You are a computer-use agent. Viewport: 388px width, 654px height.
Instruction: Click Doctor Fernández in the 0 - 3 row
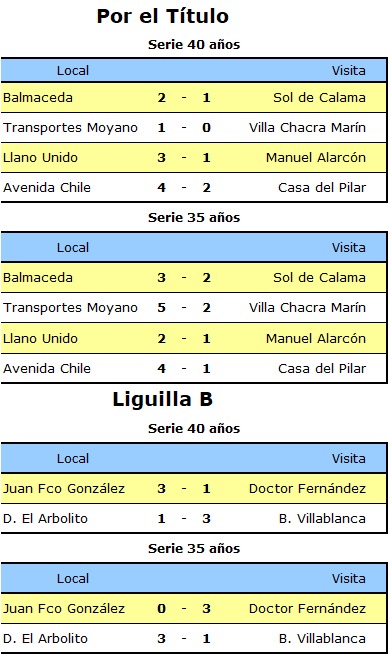[307, 609]
